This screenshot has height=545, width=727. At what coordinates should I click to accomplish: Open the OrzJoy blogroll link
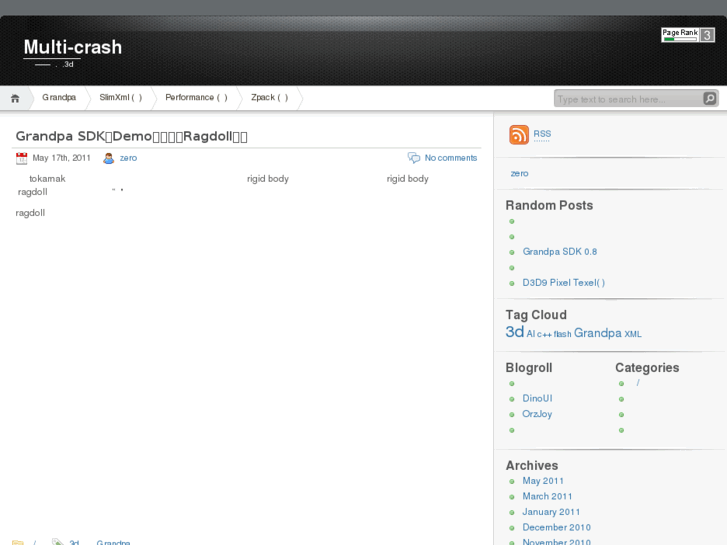point(537,414)
